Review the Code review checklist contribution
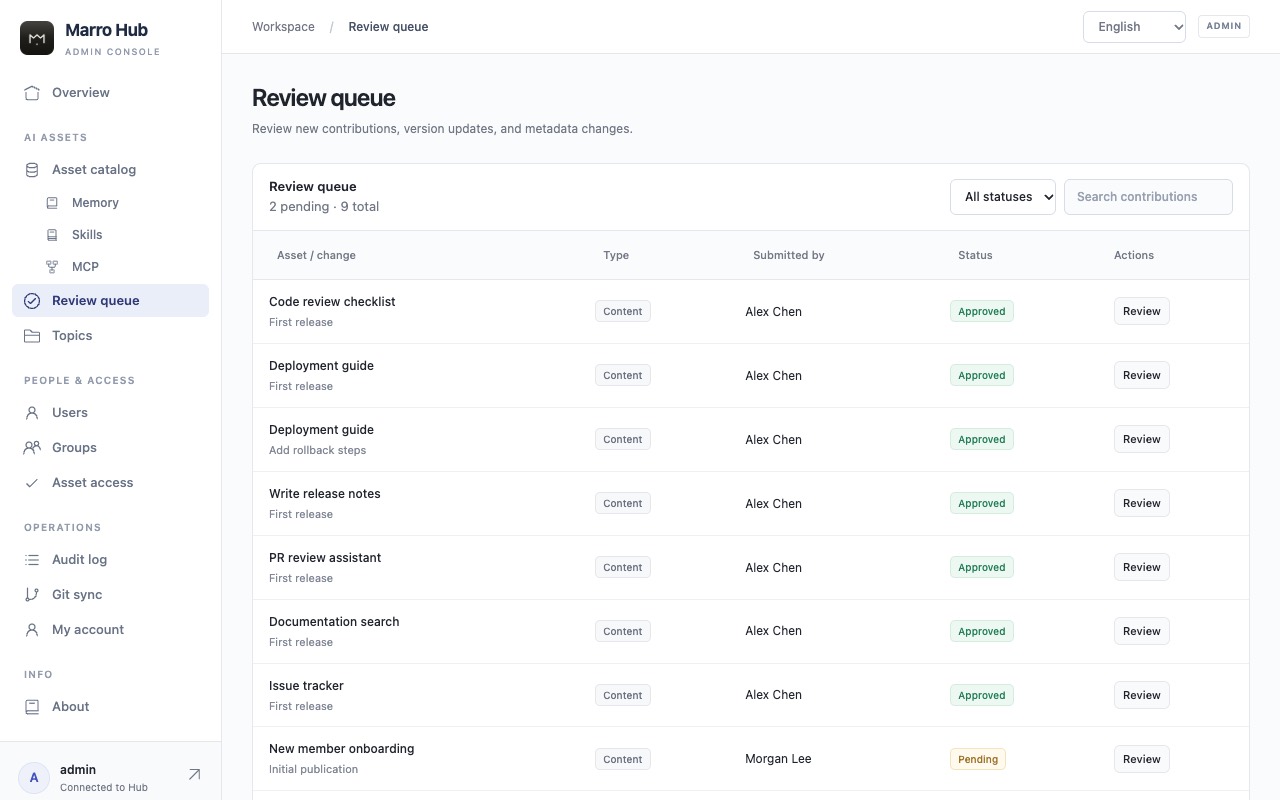1280x800 pixels. [1141, 311]
